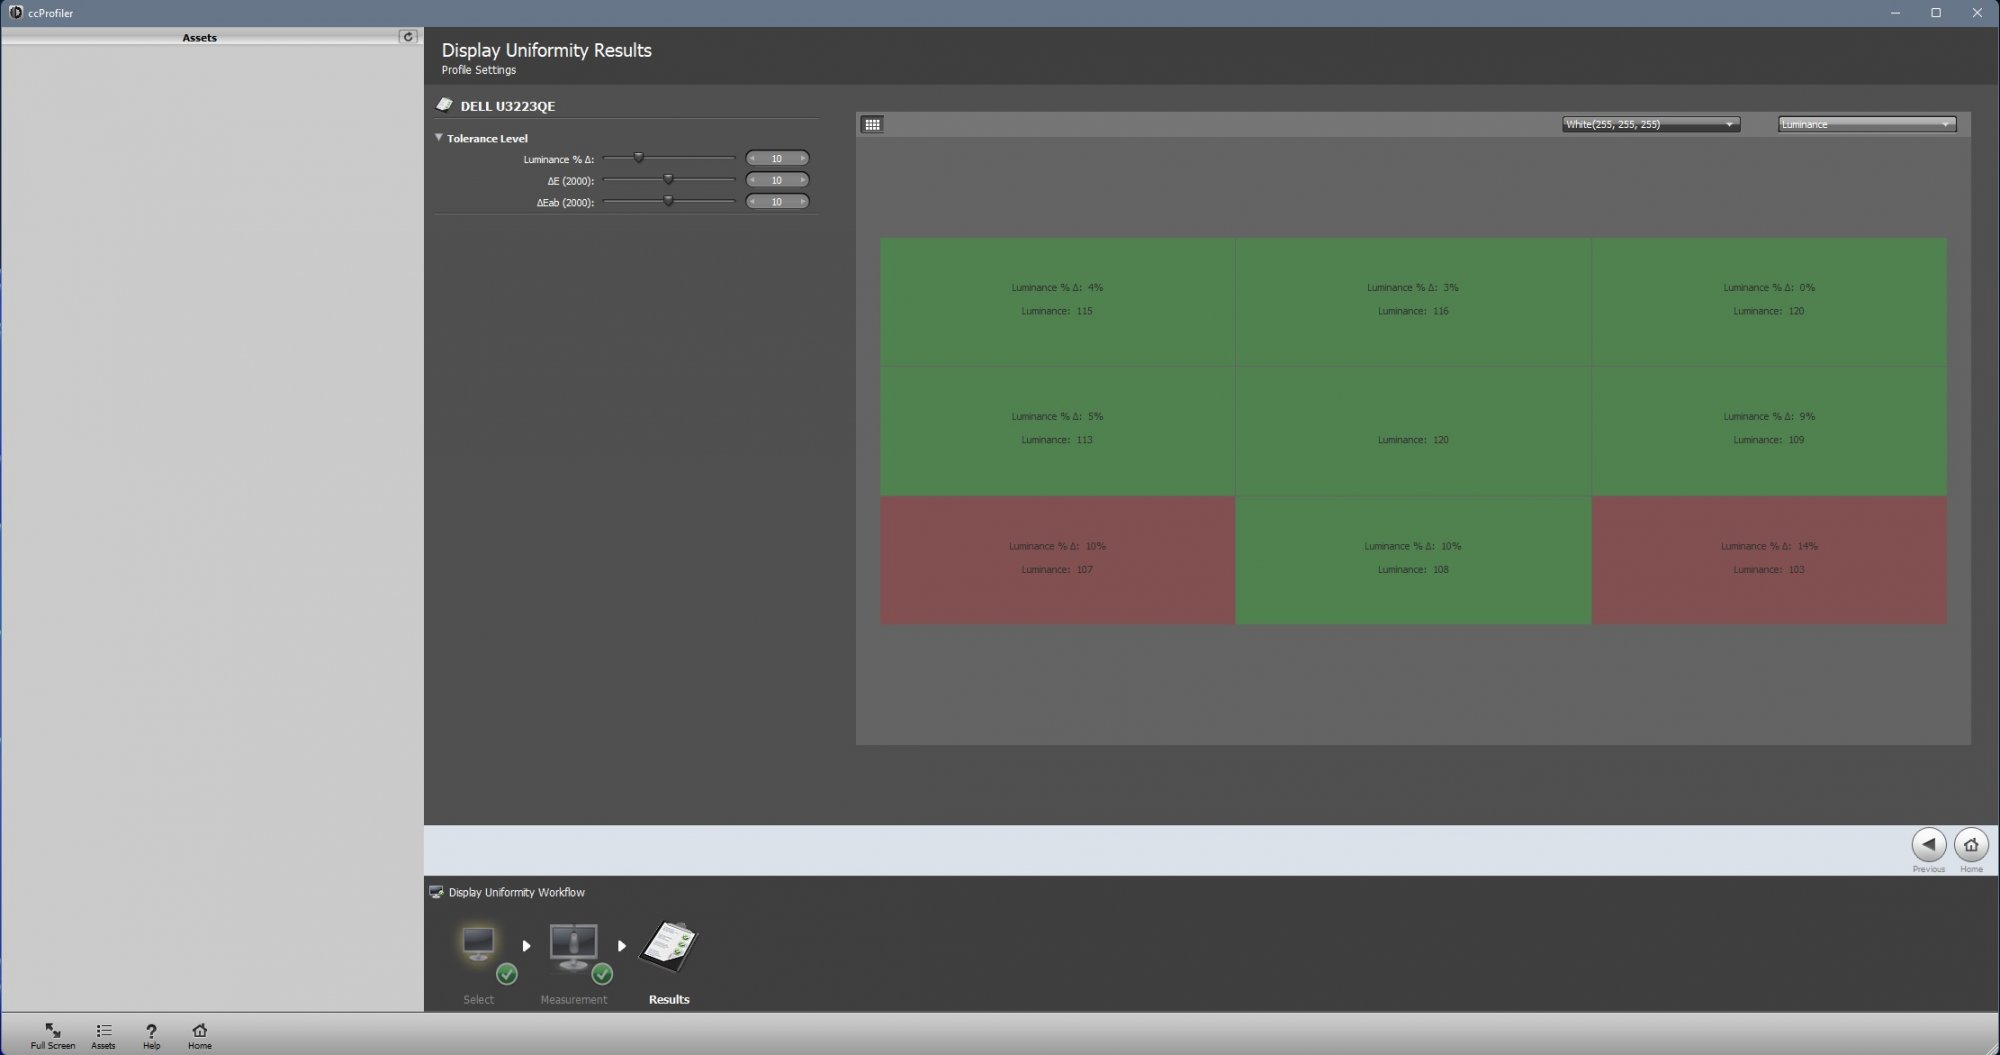Click the refresh icon in the Assets panel header

407,37
